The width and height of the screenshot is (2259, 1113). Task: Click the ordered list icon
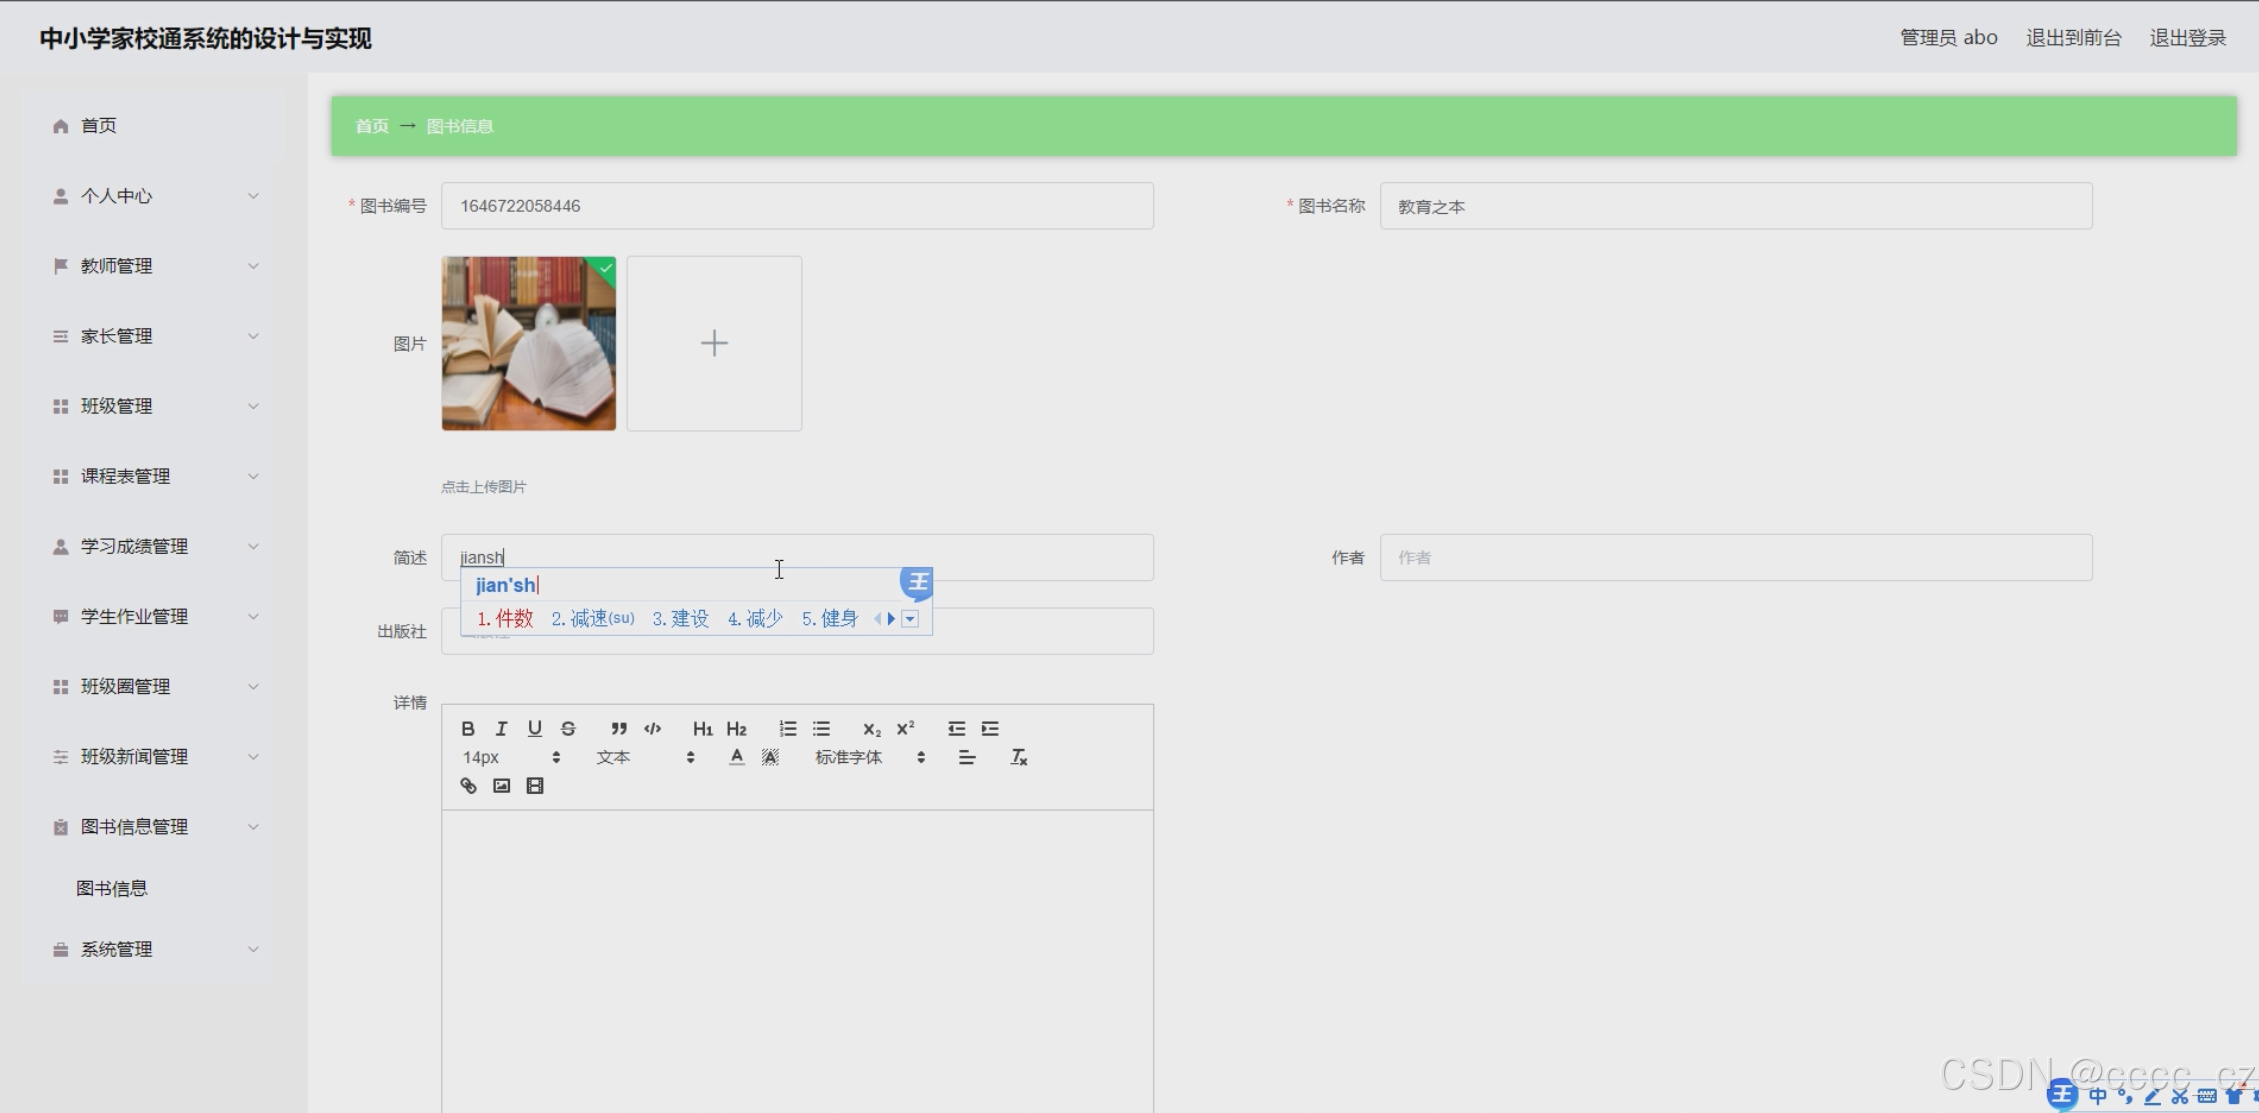pyautogui.click(x=787, y=728)
